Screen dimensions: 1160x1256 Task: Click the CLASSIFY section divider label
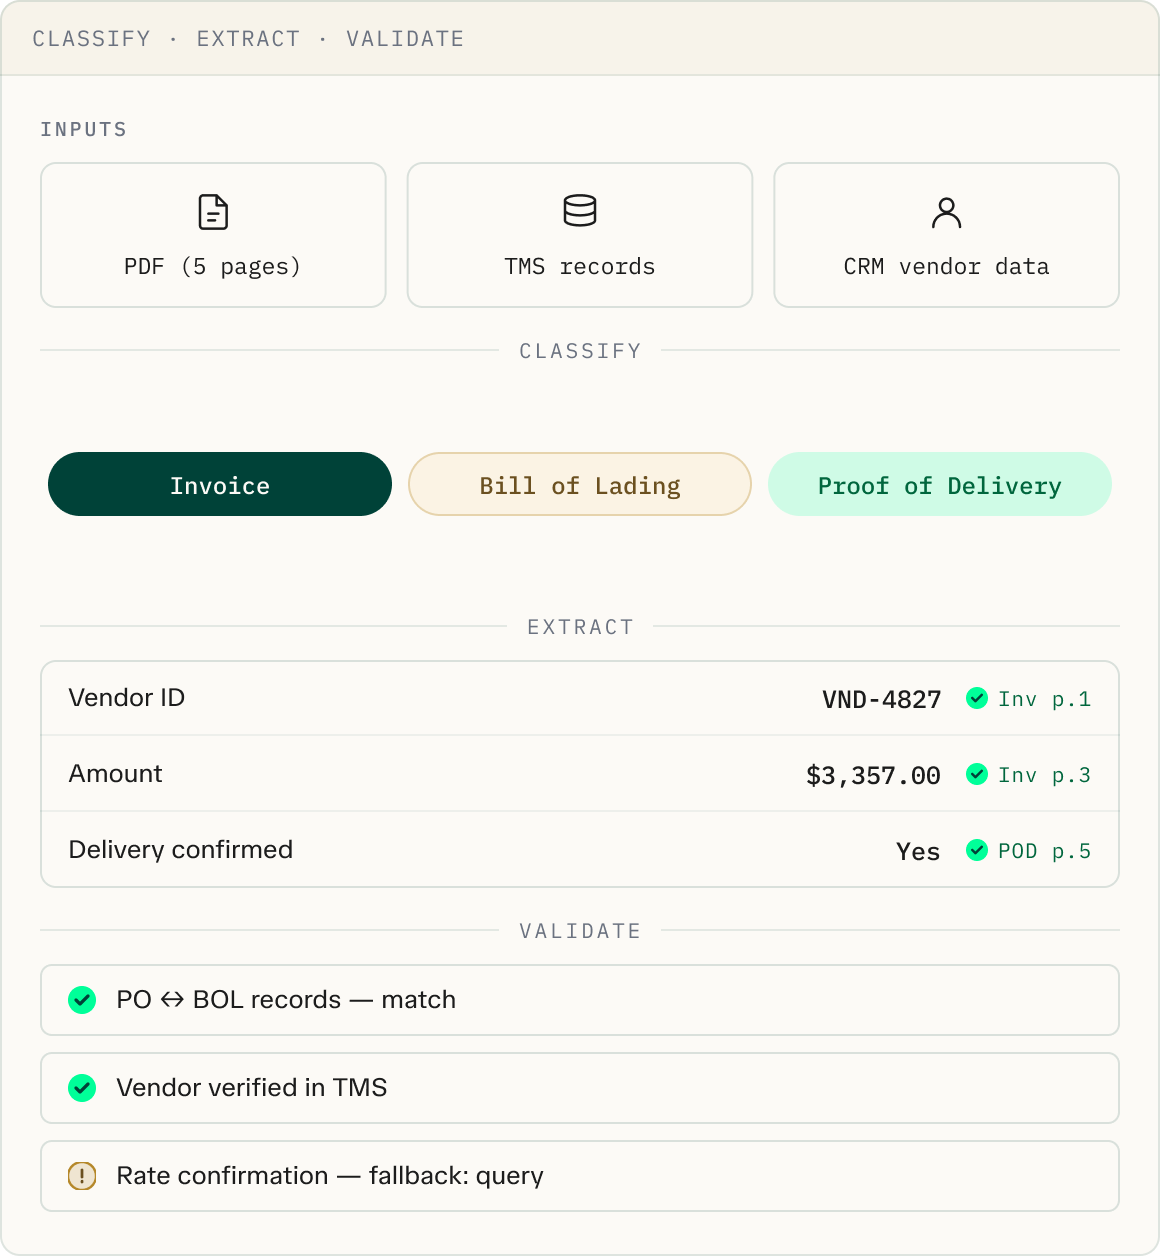point(580,351)
